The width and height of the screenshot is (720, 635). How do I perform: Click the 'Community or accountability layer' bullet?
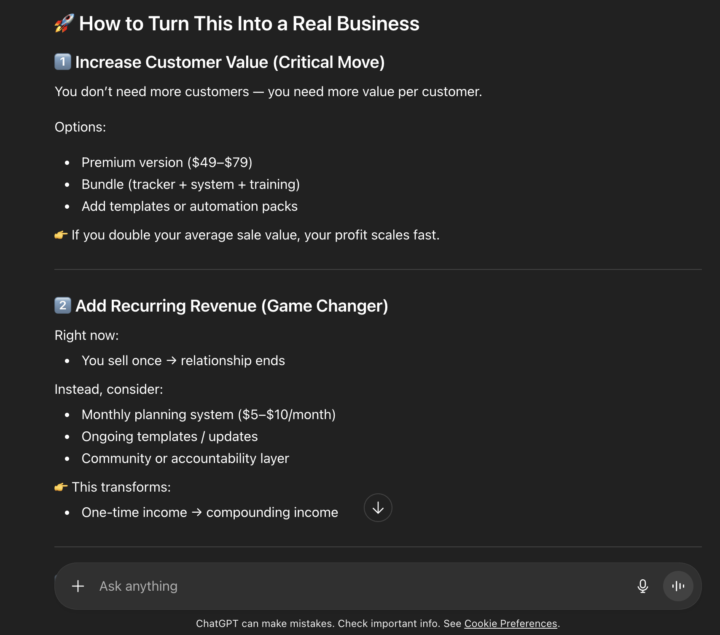[185, 459]
